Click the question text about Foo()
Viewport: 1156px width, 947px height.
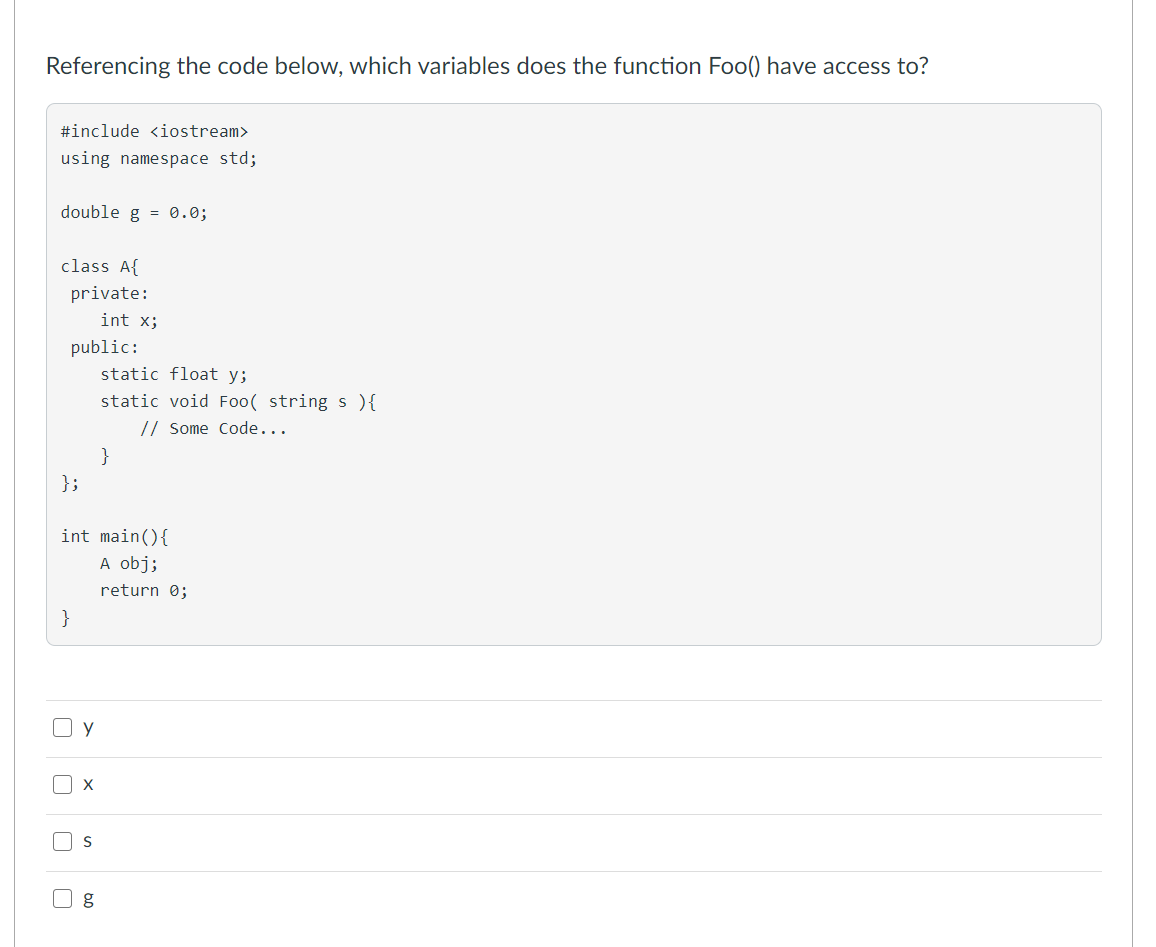tap(487, 66)
